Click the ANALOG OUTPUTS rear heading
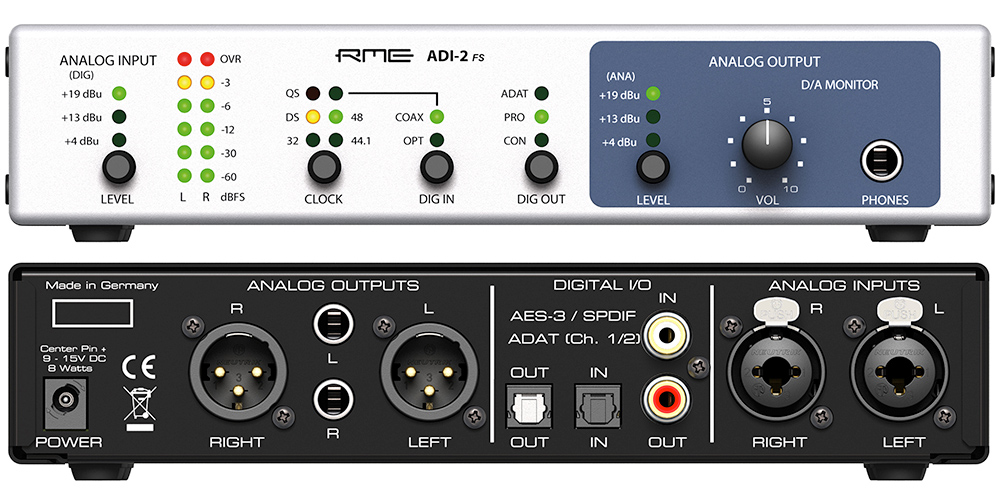This screenshot has height=500, width=1000. pos(332,285)
